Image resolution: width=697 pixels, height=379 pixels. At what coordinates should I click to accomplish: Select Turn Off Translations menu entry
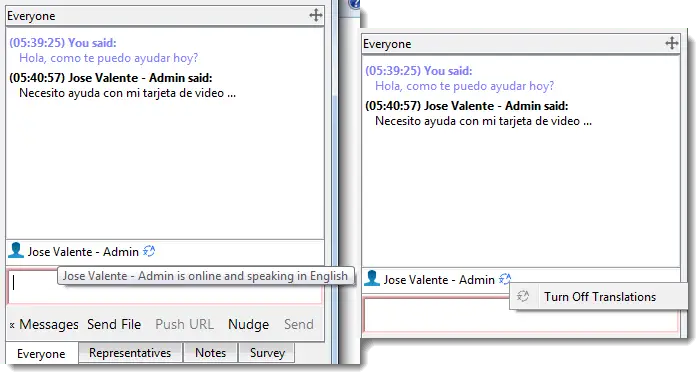tap(599, 297)
